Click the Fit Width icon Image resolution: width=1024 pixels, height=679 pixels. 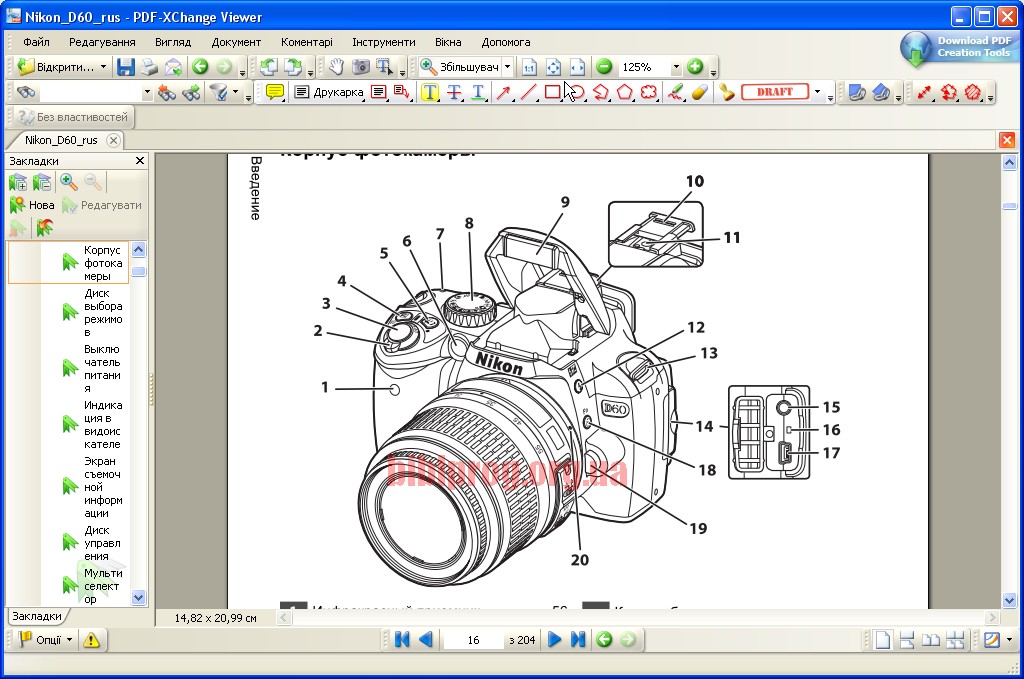[x=577, y=67]
